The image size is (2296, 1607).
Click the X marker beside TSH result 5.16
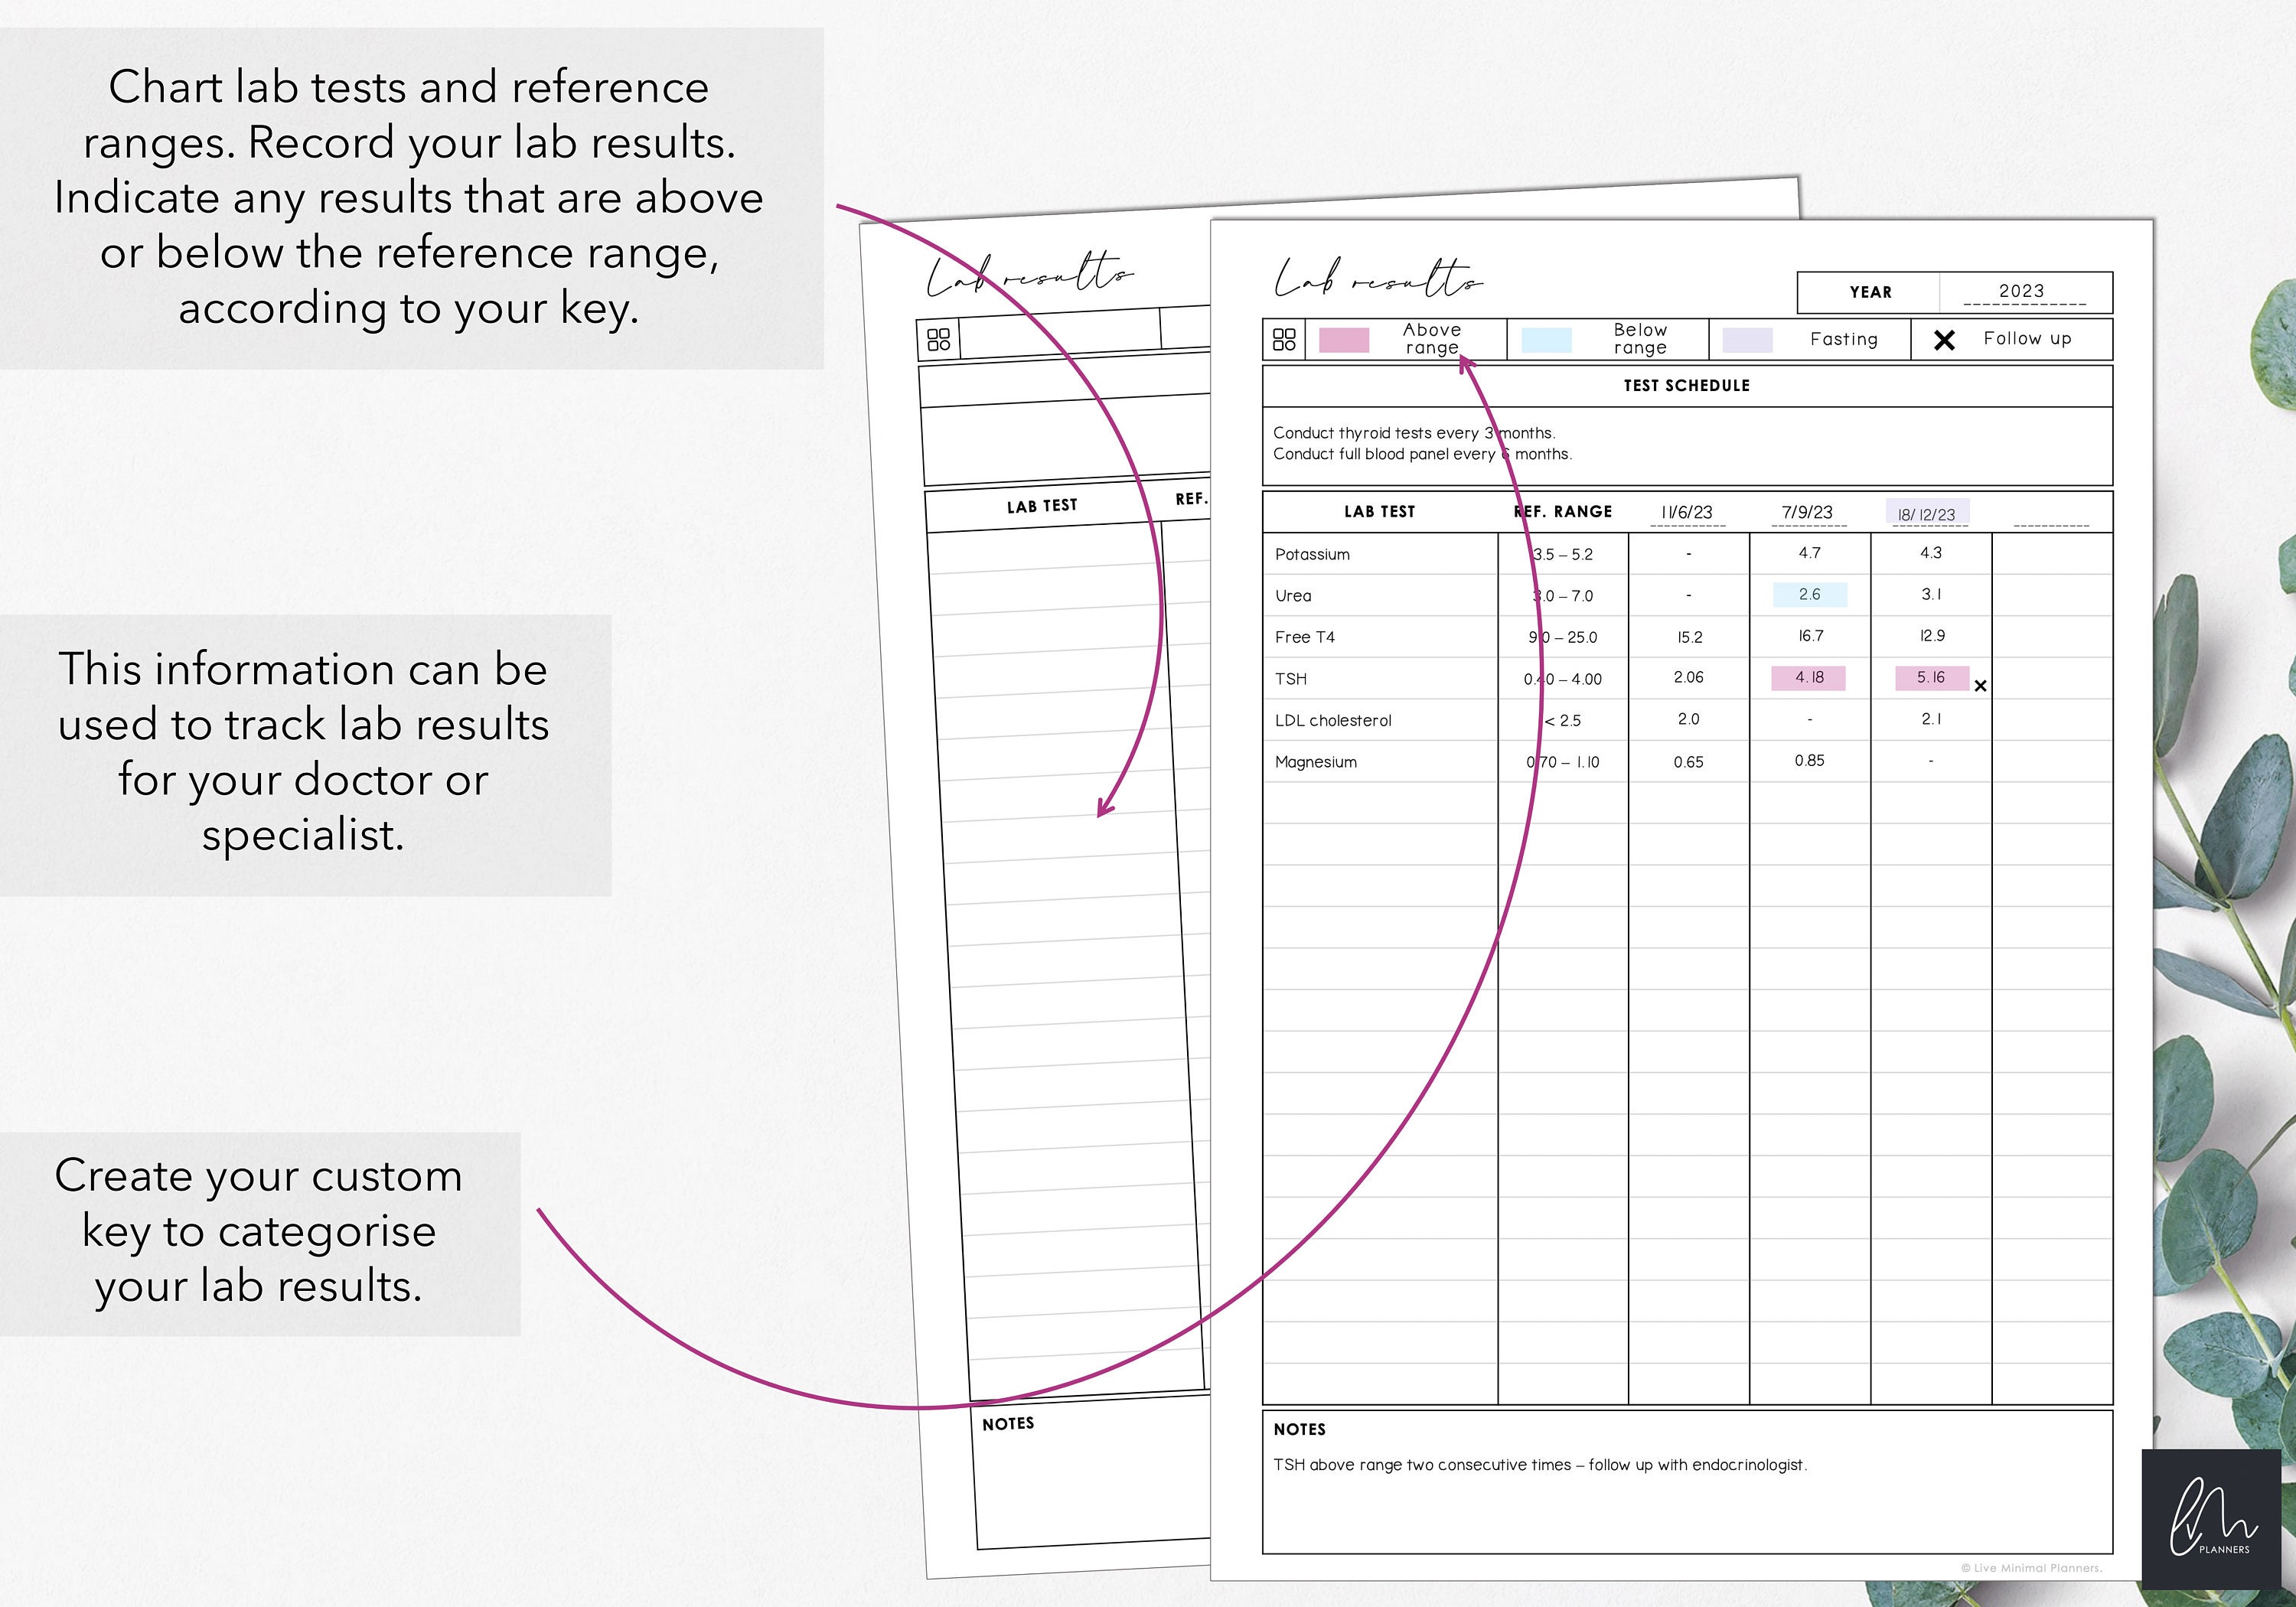tap(1980, 686)
